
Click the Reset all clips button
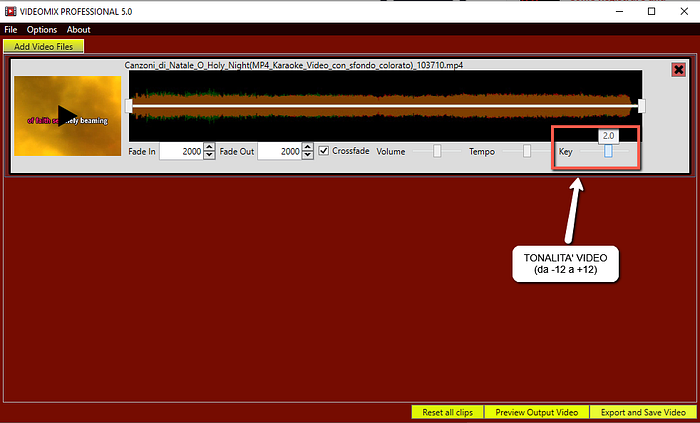[x=447, y=412]
